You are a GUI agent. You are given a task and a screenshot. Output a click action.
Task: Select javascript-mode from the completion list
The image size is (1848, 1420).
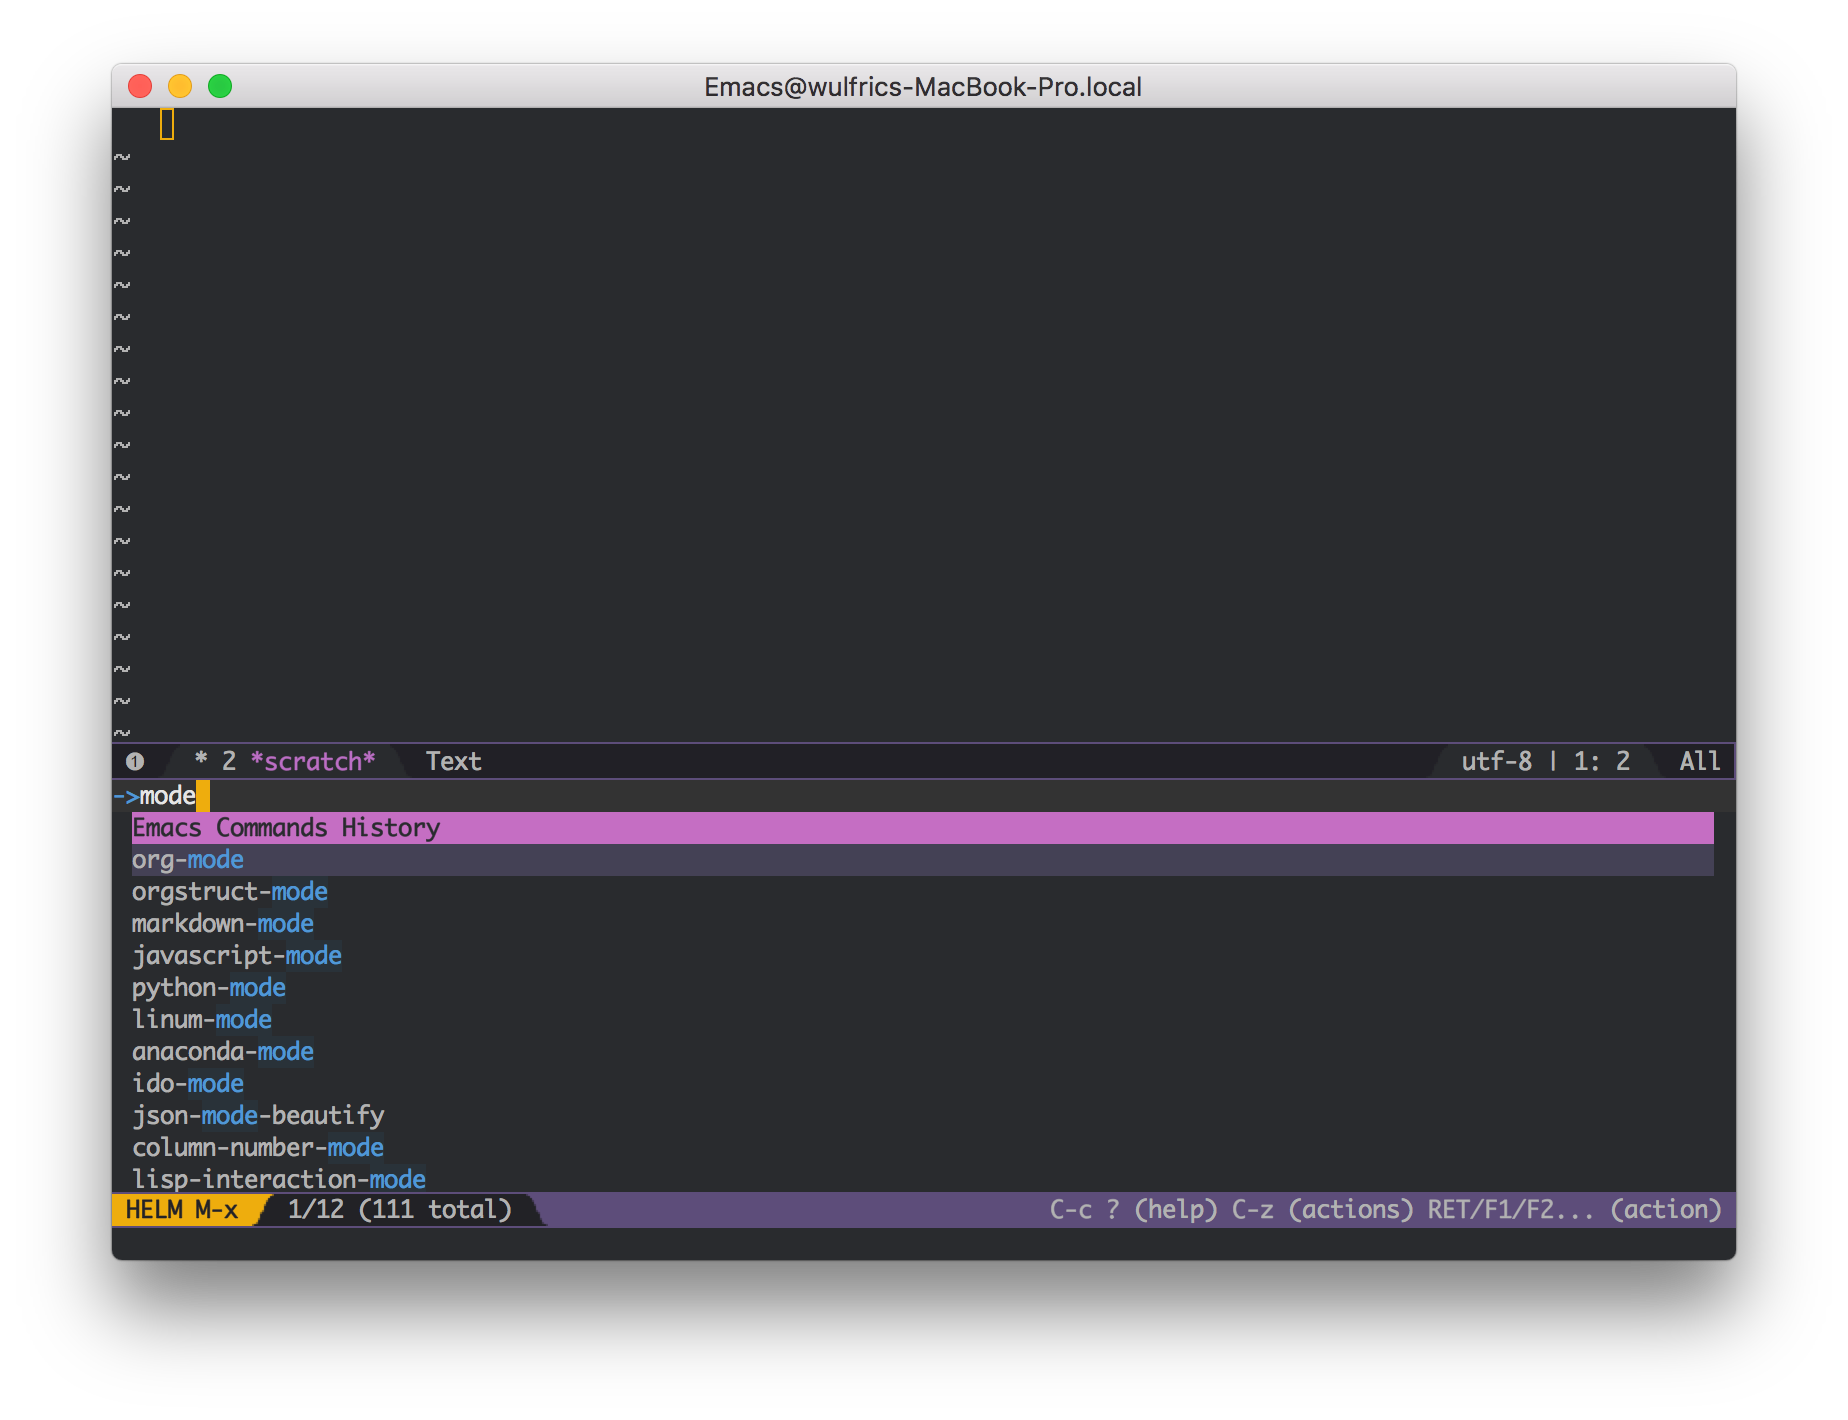tap(237, 955)
